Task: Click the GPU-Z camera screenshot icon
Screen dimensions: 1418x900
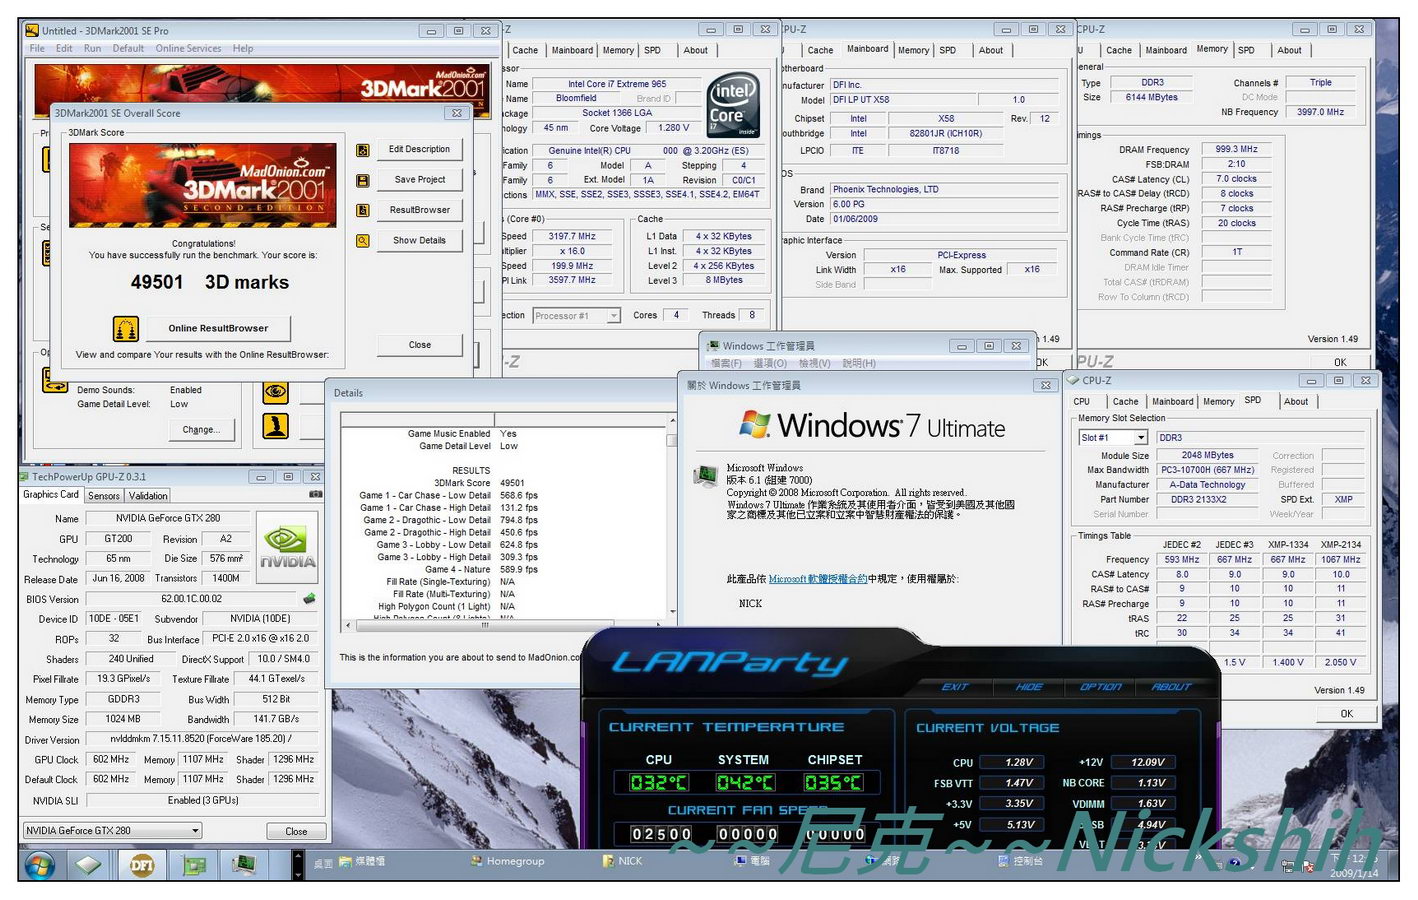Action: click(316, 494)
